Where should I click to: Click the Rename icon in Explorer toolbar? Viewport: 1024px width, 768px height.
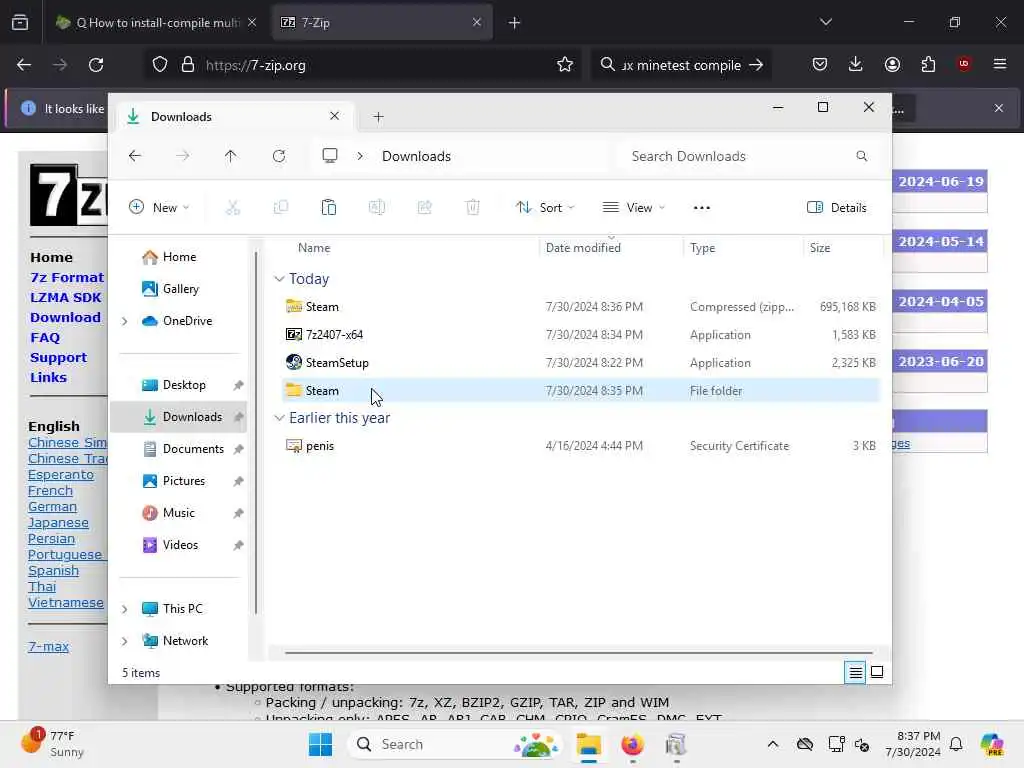[x=377, y=208]
